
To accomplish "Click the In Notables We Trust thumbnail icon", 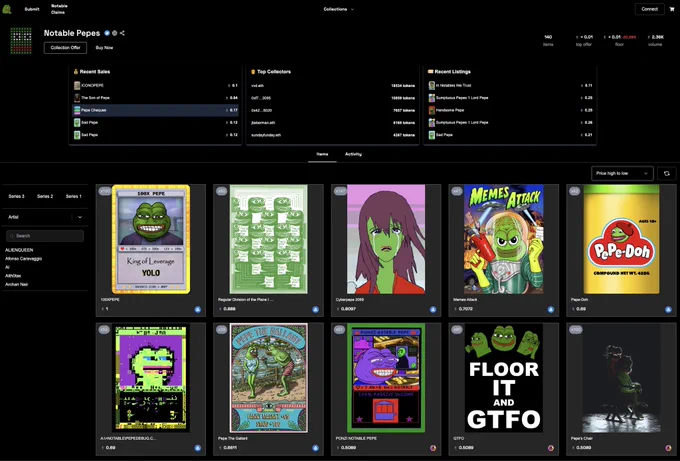I will [432, 85].
